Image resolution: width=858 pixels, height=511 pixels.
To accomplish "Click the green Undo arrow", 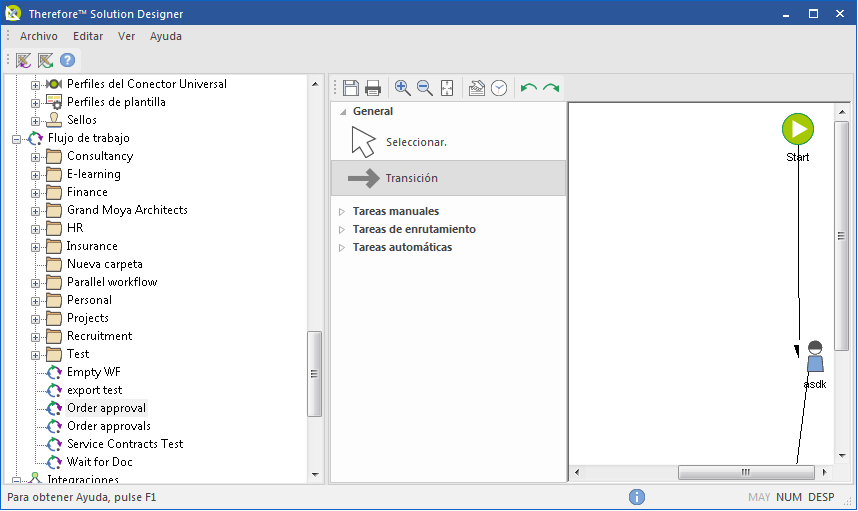I will point(529,88).
